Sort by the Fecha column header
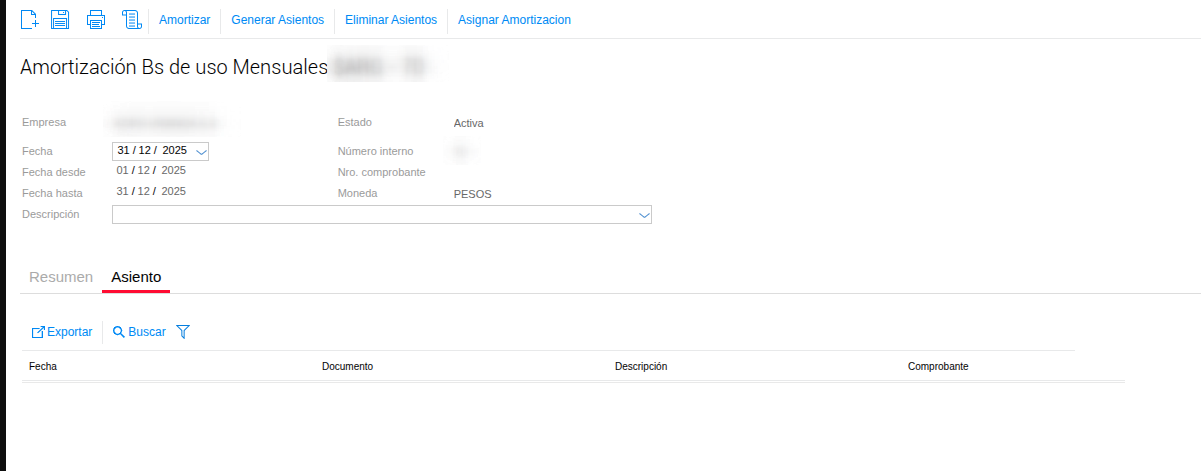Screen dimensions: 1201x471 (43, 367)
